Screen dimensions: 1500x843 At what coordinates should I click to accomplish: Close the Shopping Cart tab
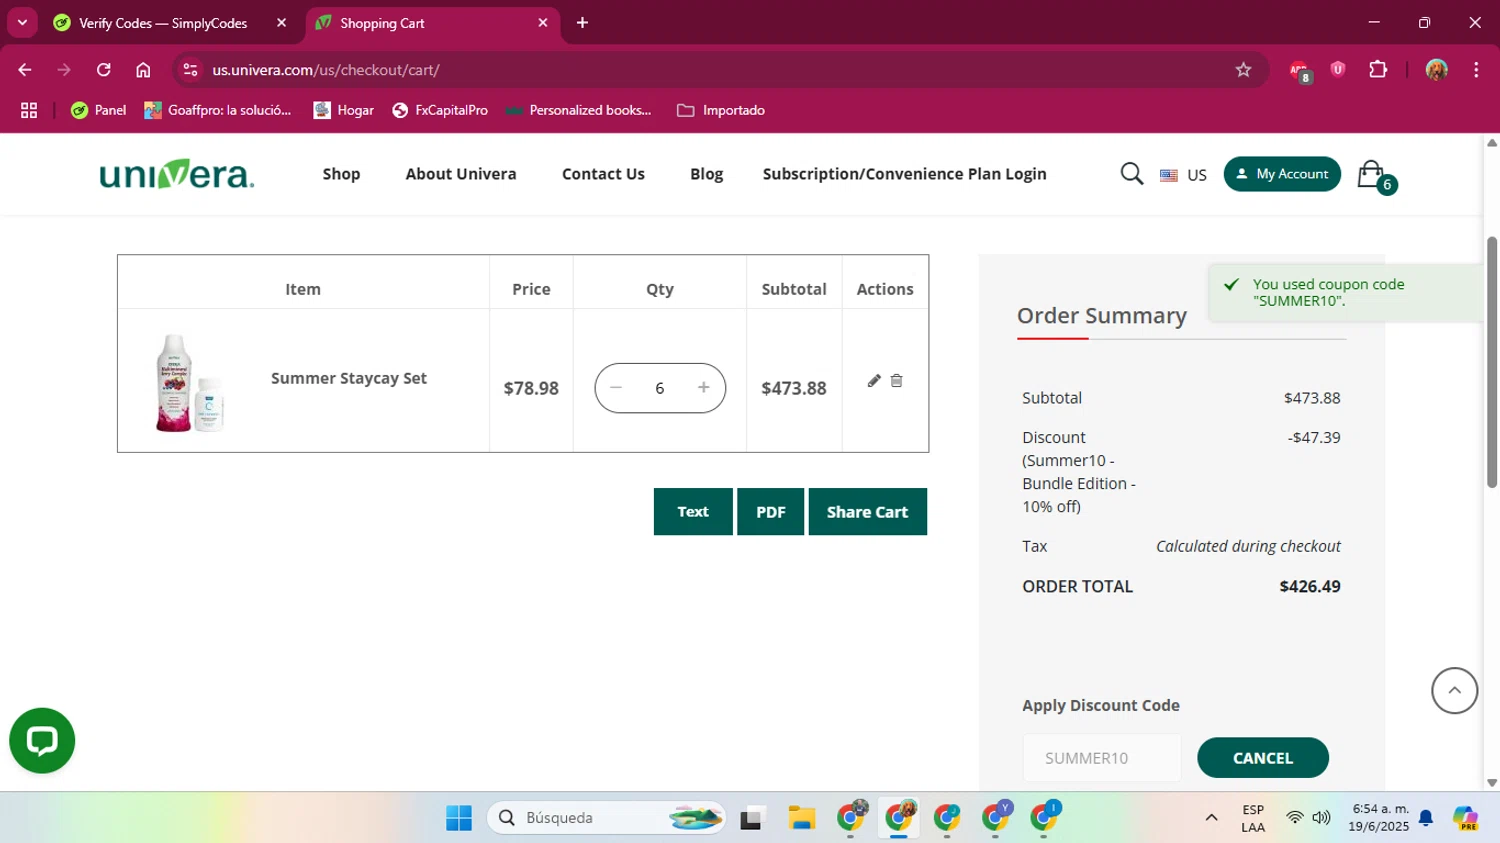coord(543,23)
